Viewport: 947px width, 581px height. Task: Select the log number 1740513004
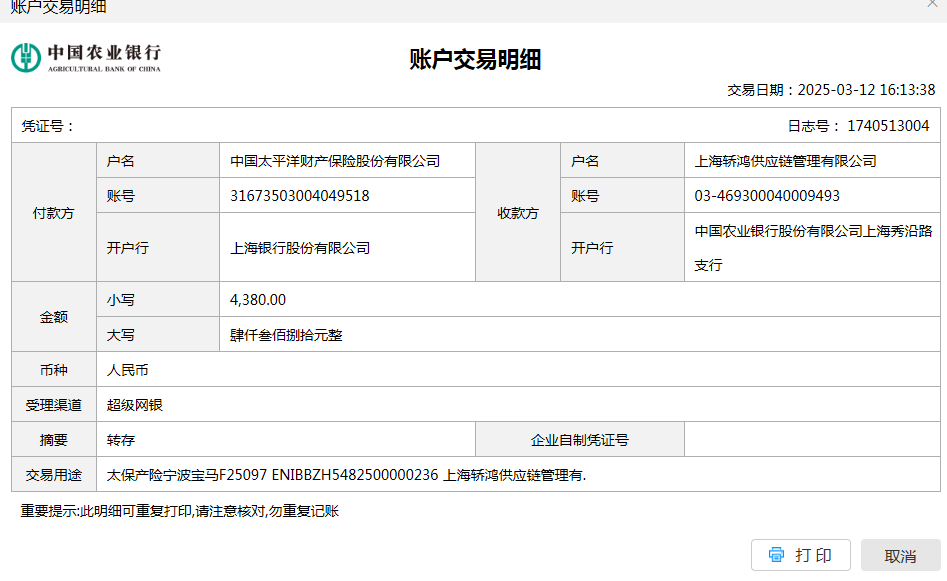tap(887, 126)
